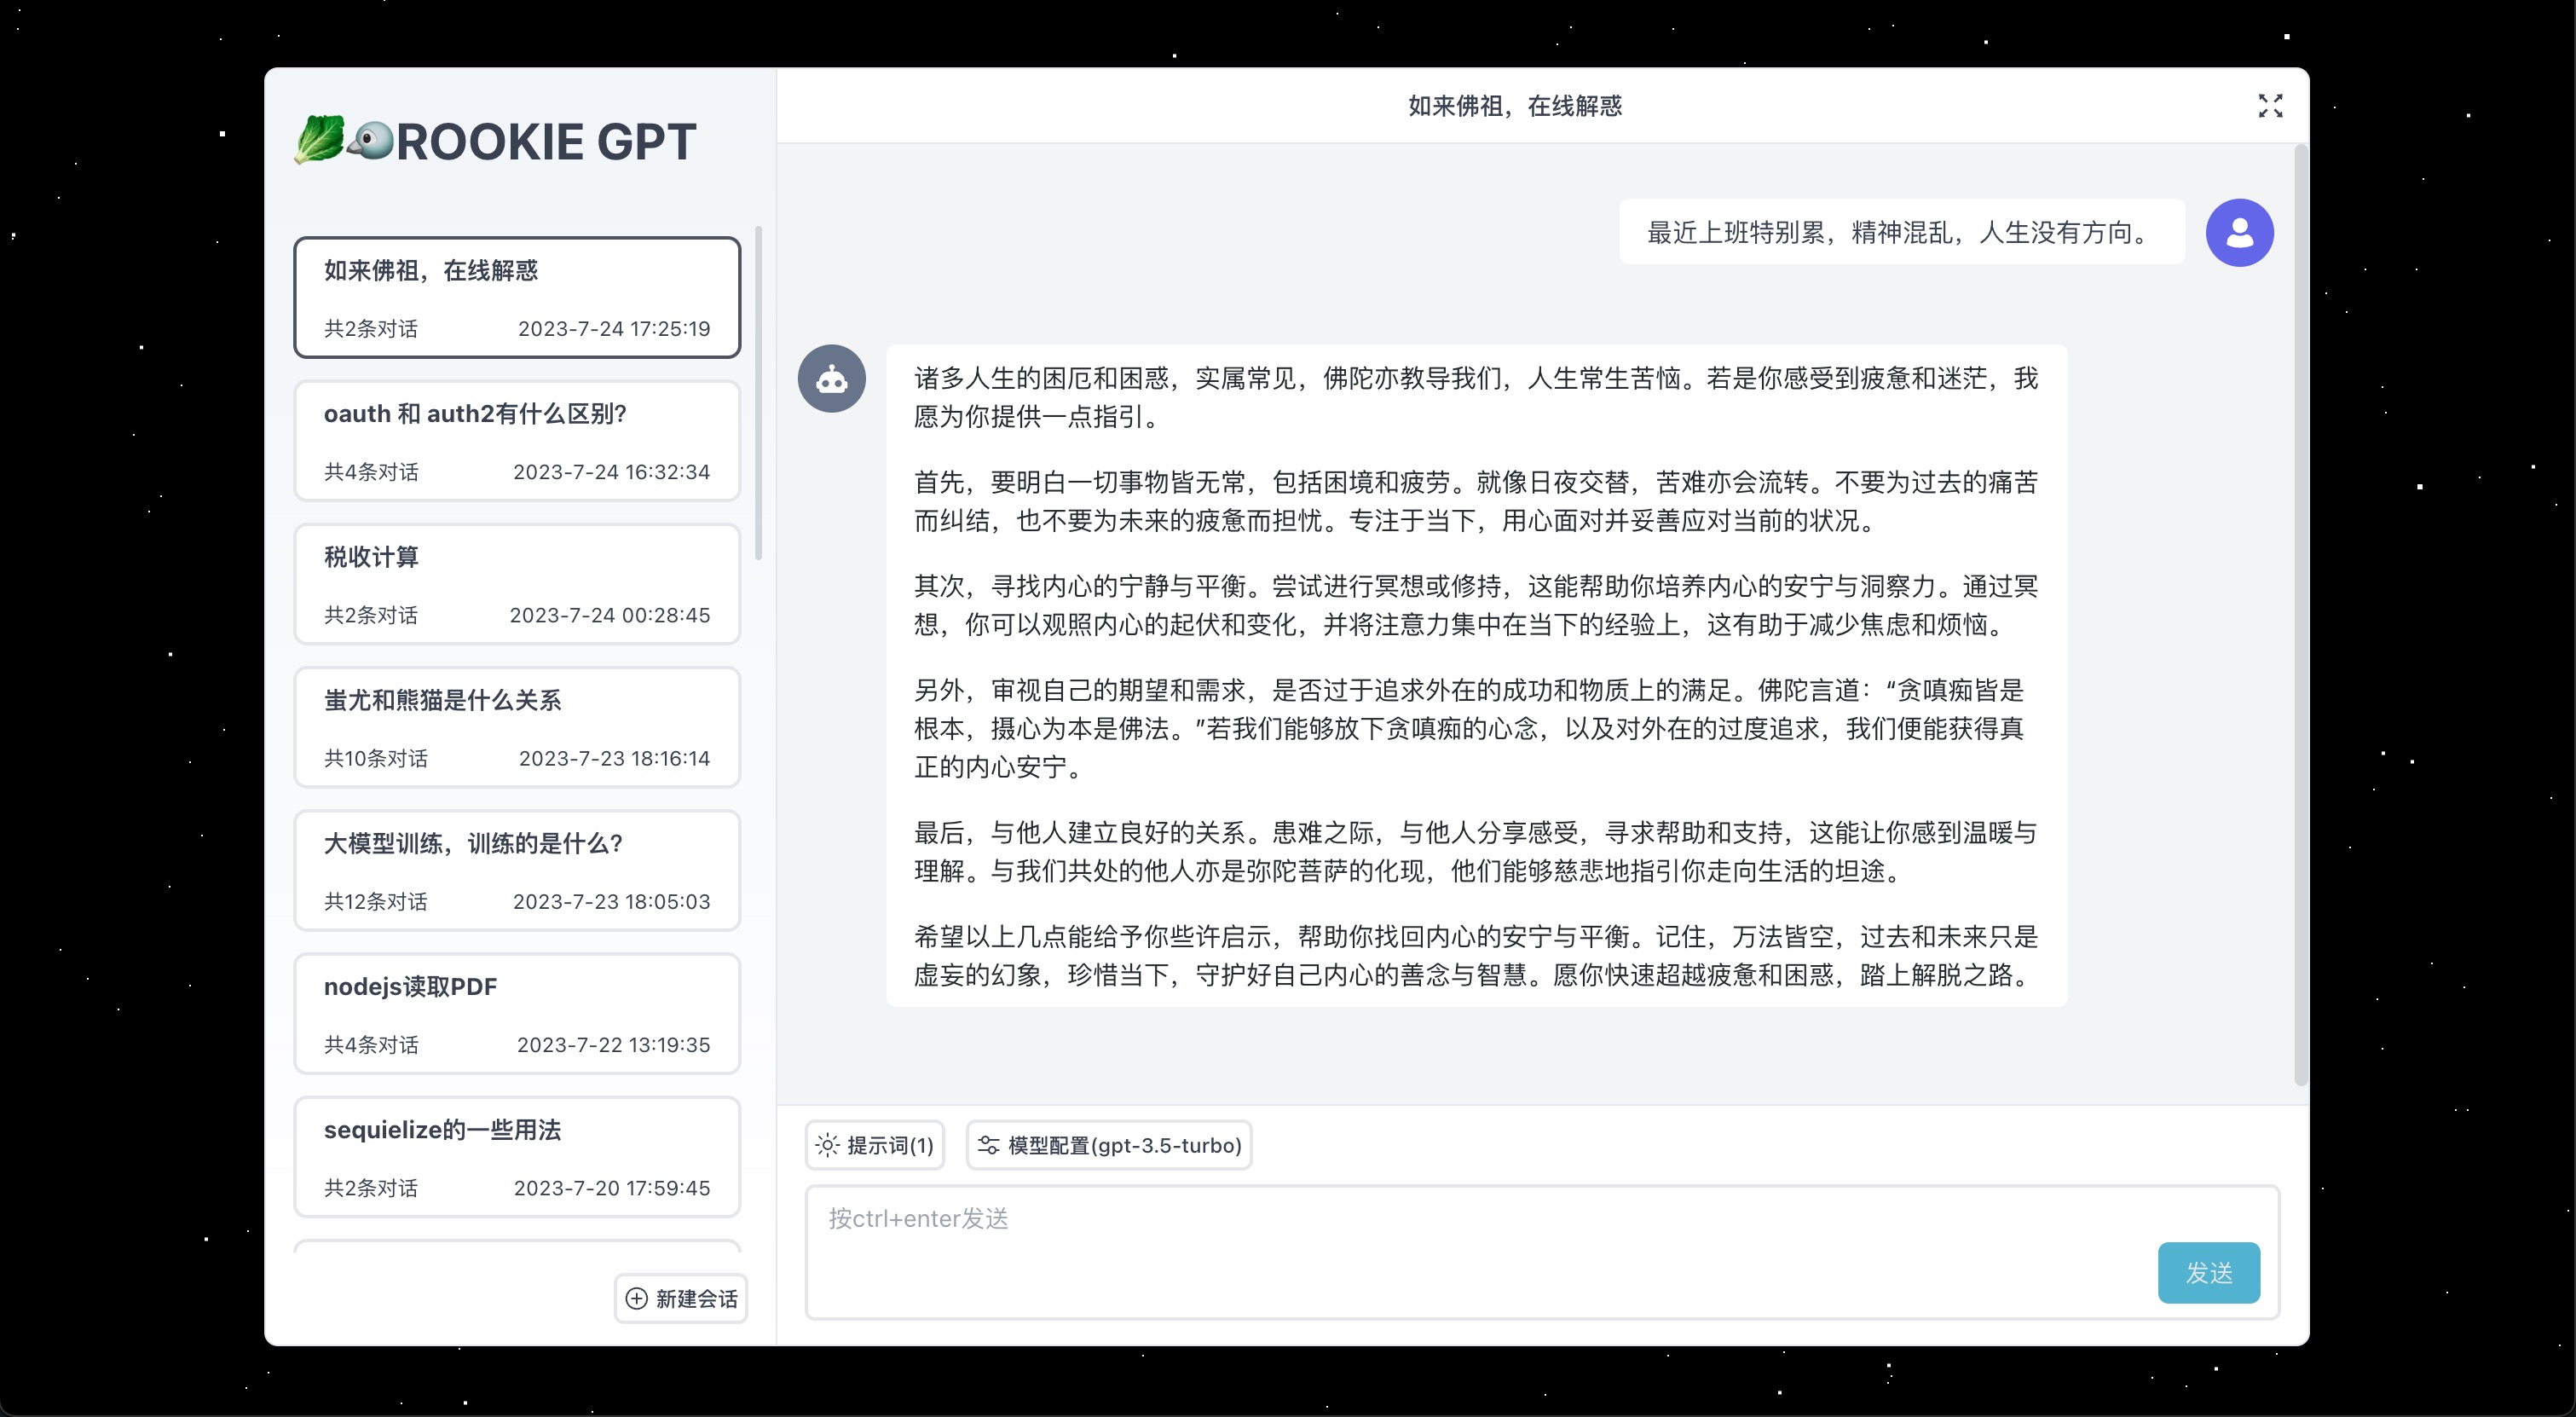This screenshot has height=1417, width=2576.
Task: Click the user avatar icon
Action: point(2239,233)
